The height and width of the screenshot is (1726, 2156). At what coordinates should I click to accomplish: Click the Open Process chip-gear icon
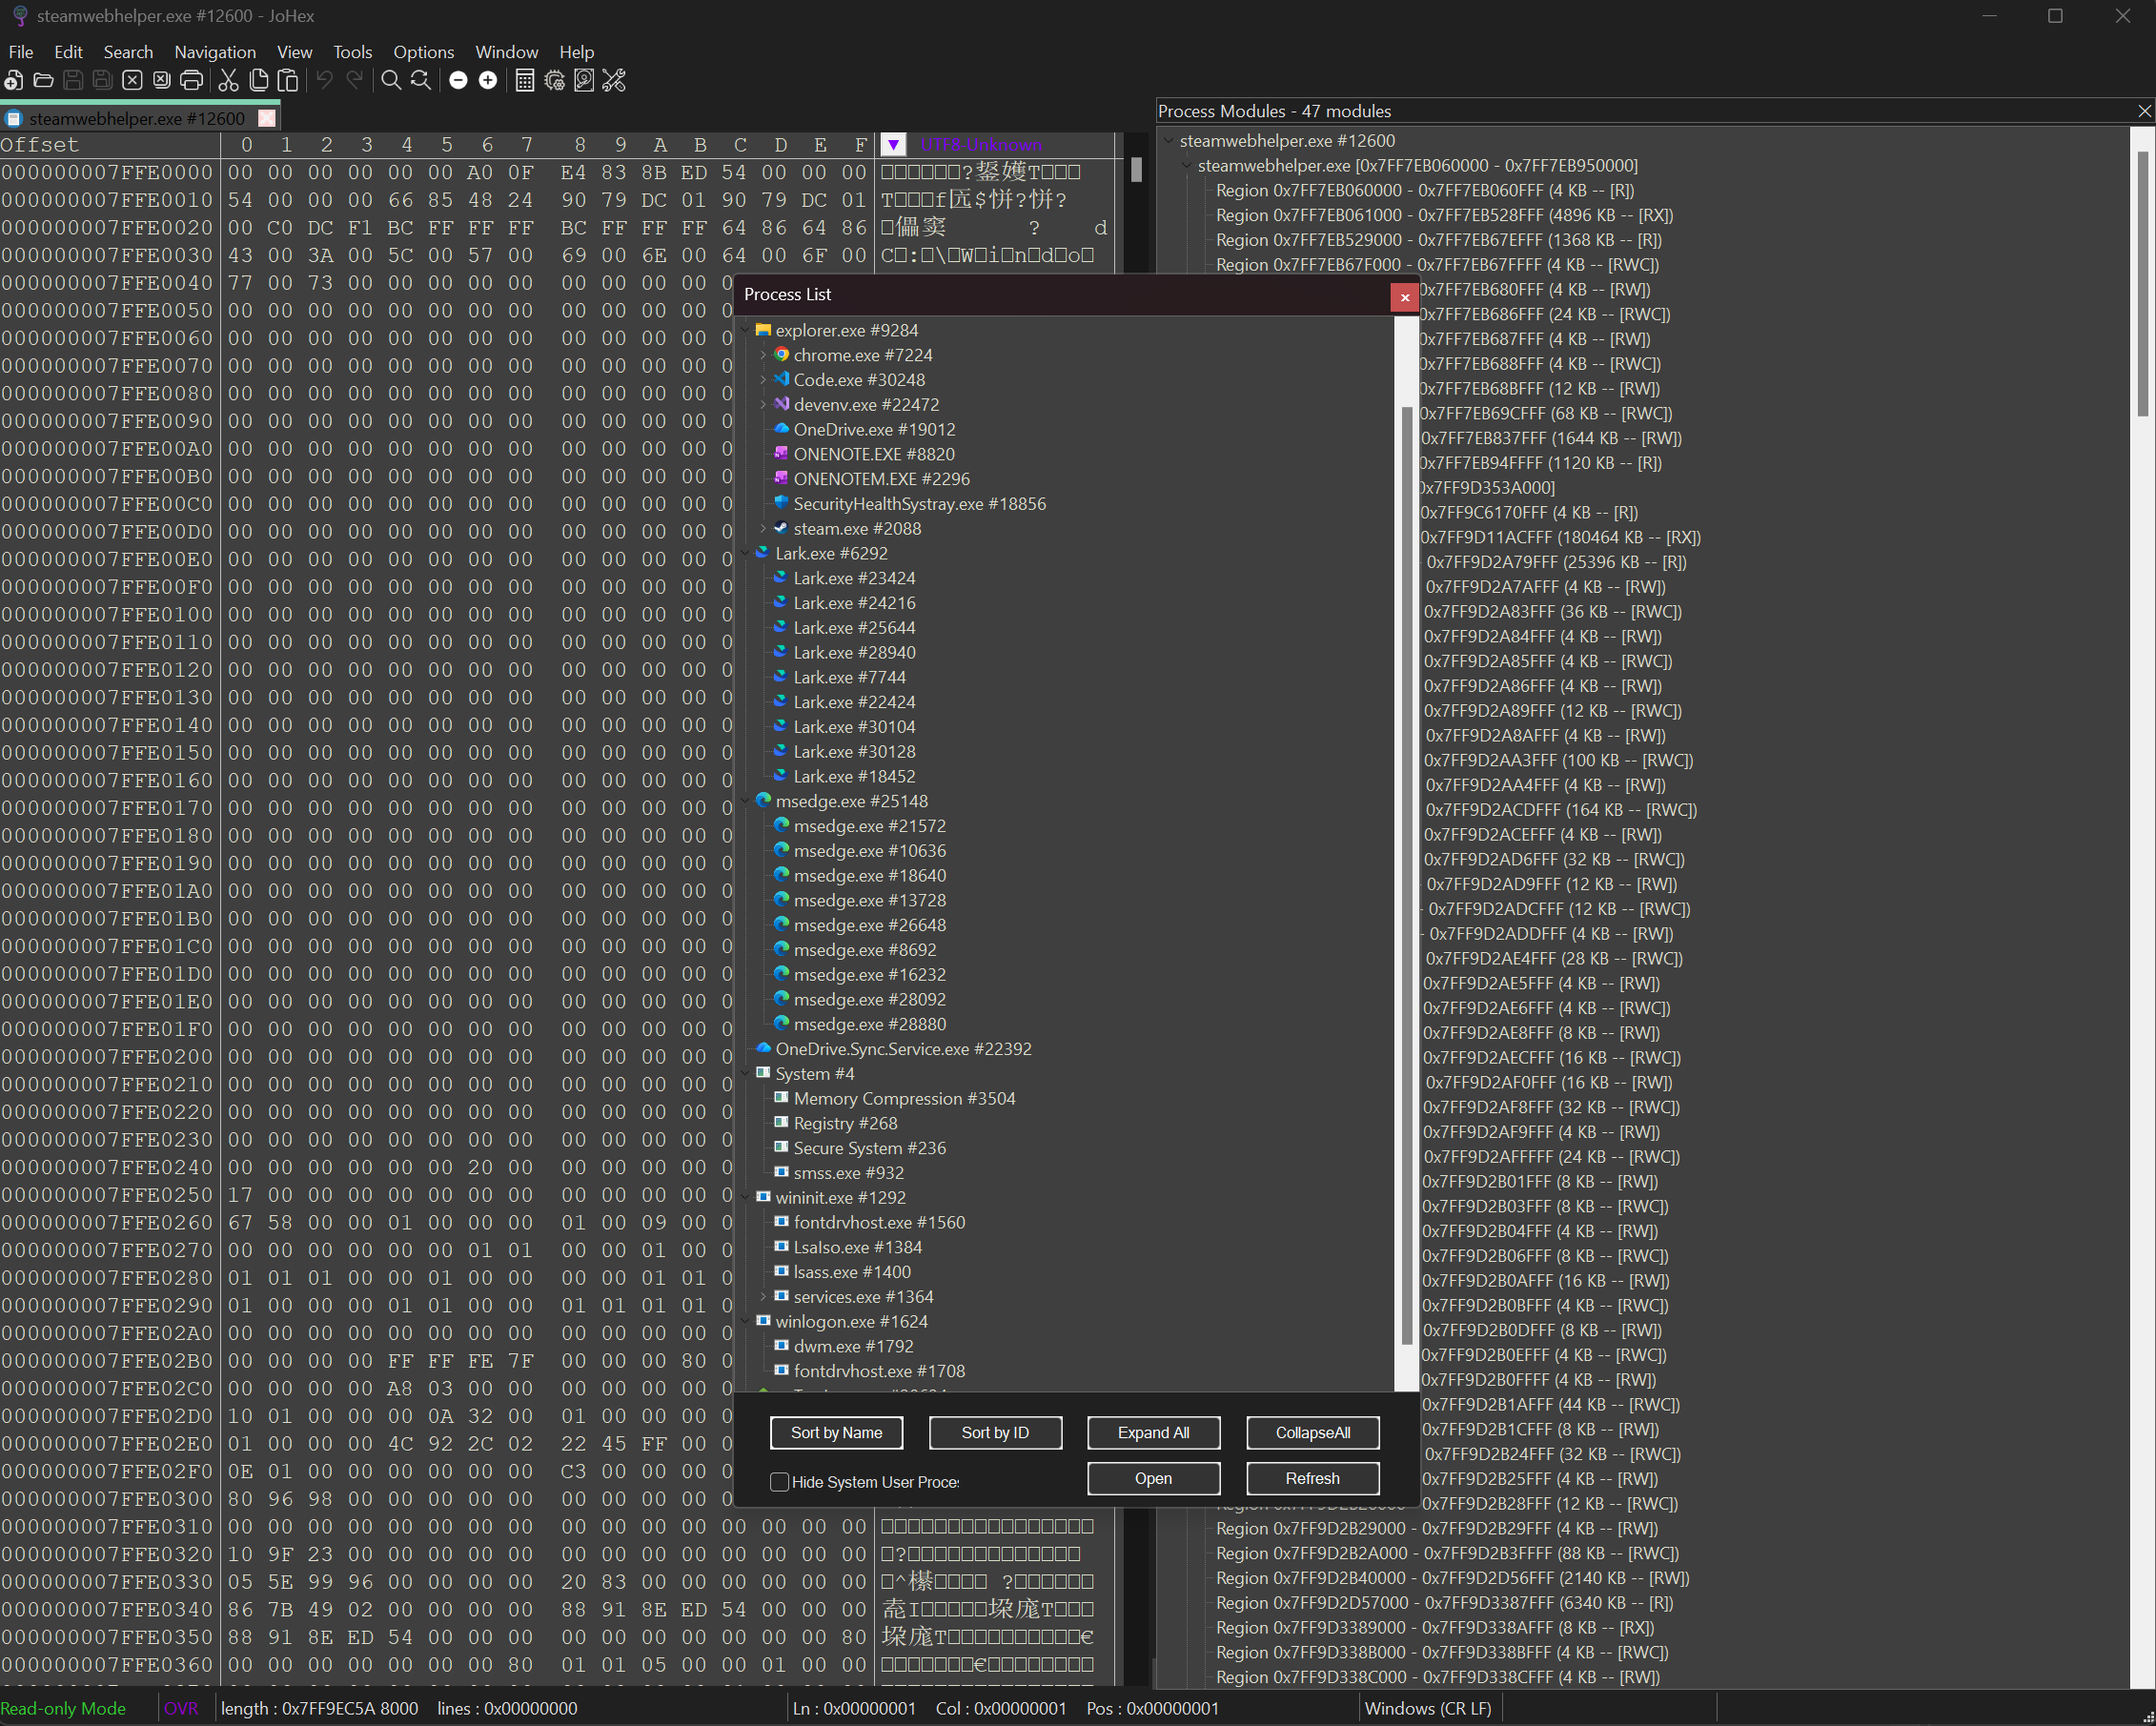pyautogui.click(x=555, y=81)
